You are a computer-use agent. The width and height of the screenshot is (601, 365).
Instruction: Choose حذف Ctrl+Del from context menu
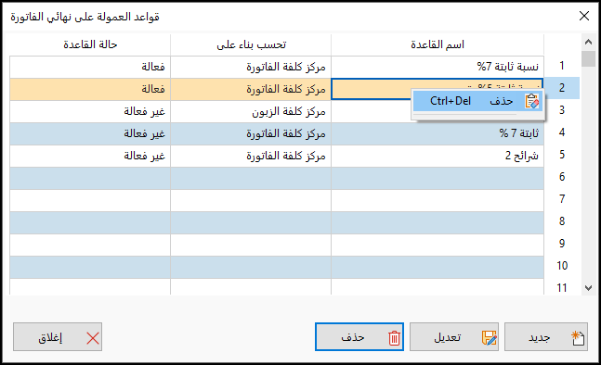tap(478, 101)
